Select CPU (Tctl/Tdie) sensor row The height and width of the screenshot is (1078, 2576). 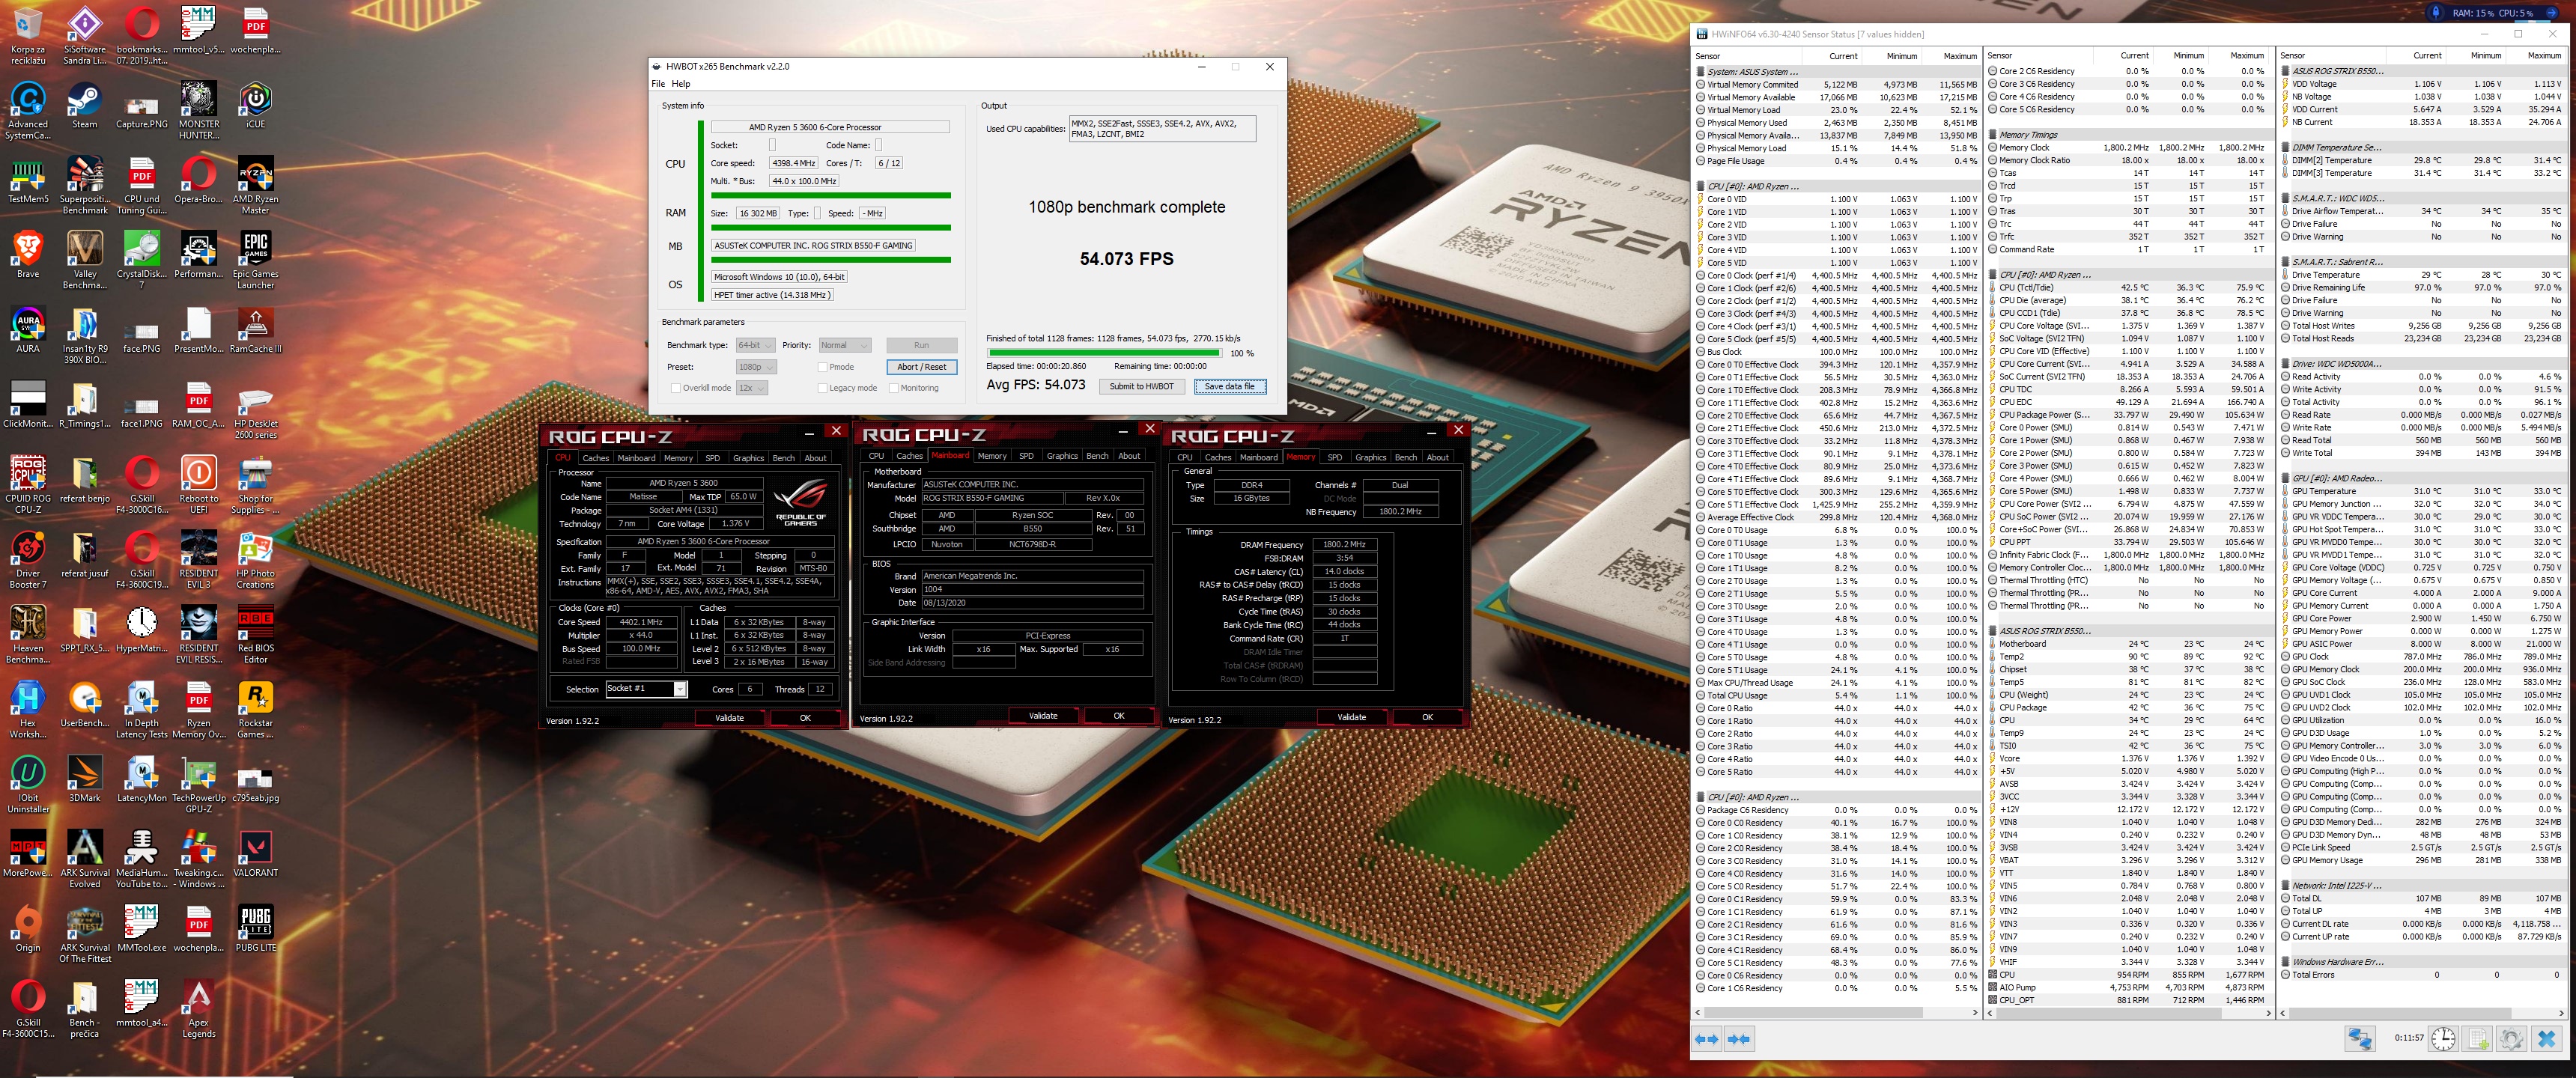point(2128,288)
